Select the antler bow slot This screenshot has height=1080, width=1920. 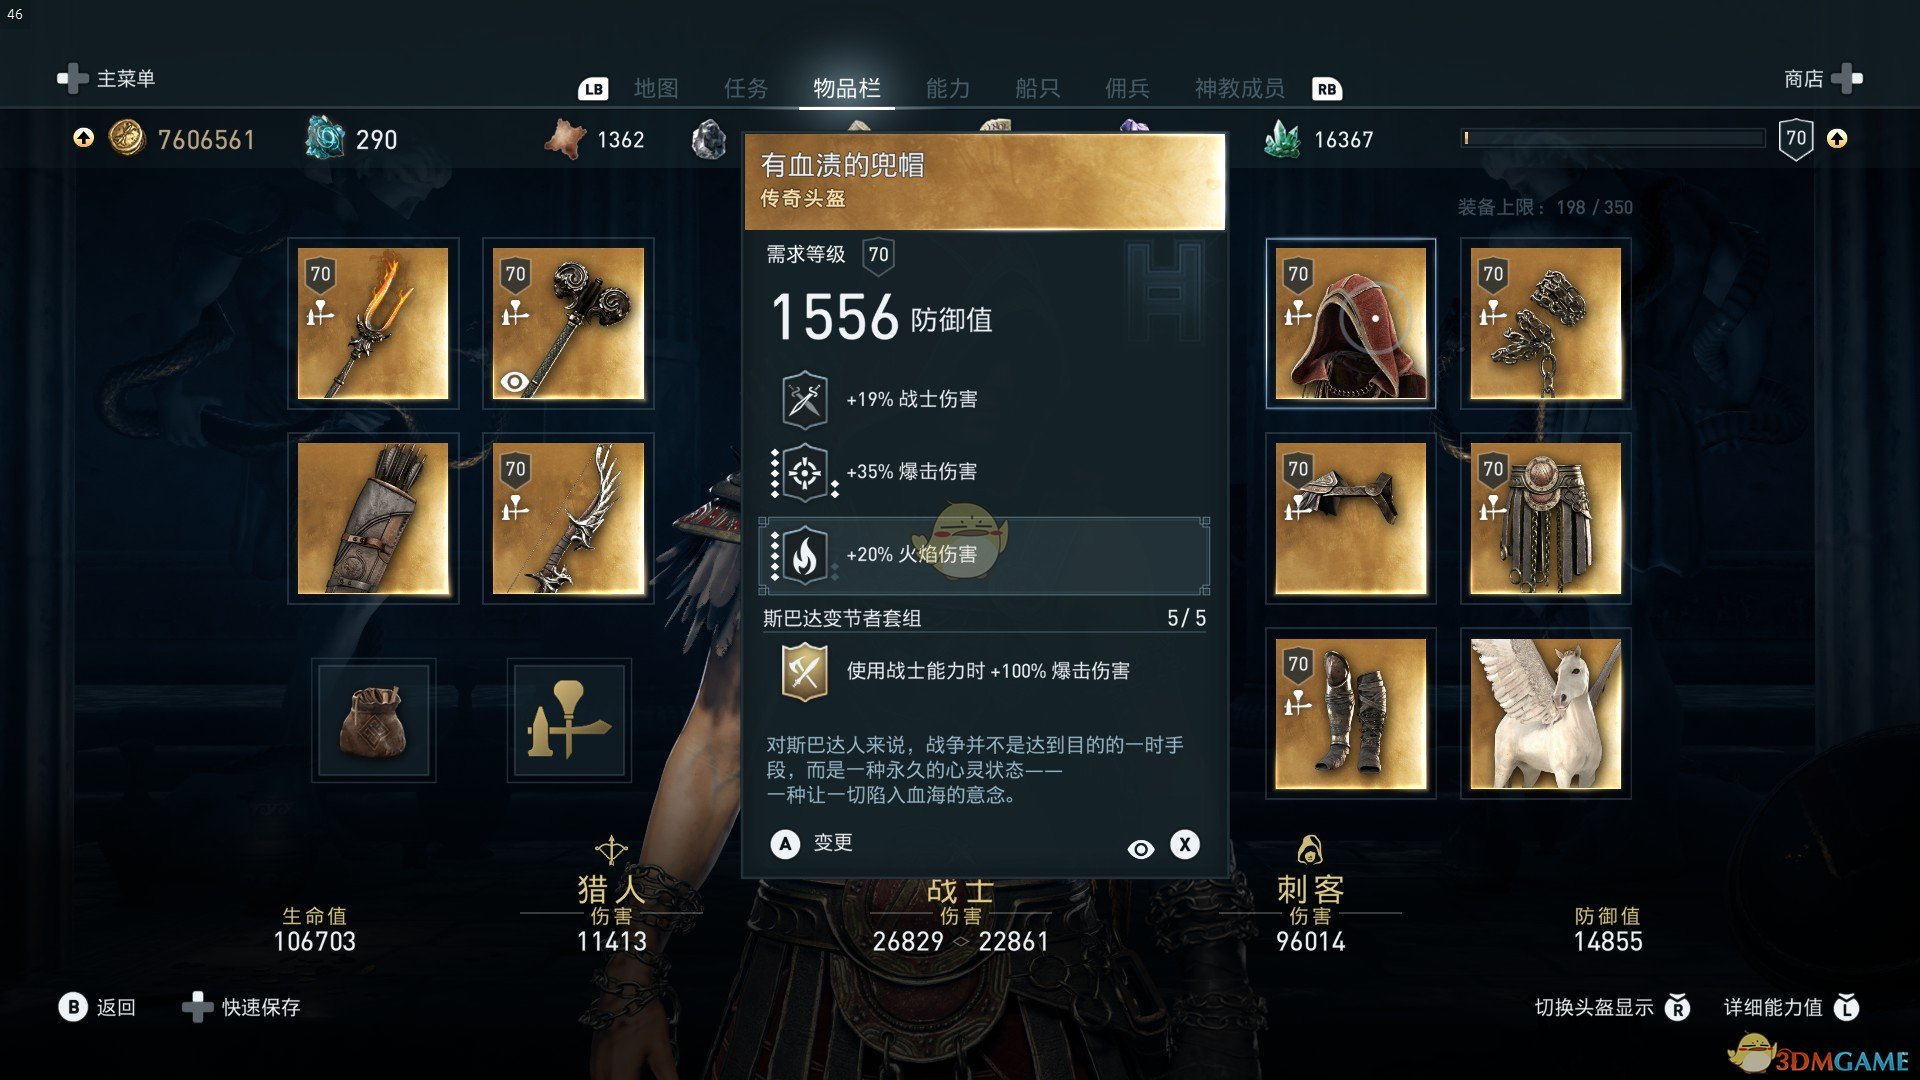pyautogui.click(x=568, y=518)
